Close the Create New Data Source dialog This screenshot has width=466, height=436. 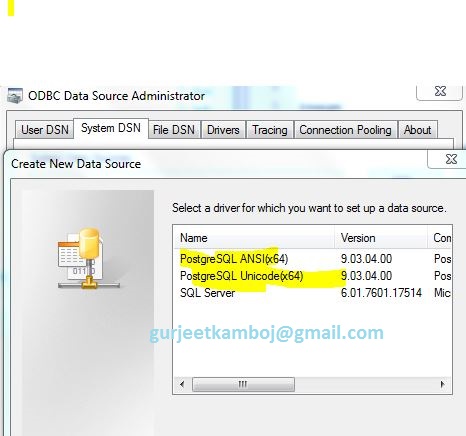[x=451, y=159]
